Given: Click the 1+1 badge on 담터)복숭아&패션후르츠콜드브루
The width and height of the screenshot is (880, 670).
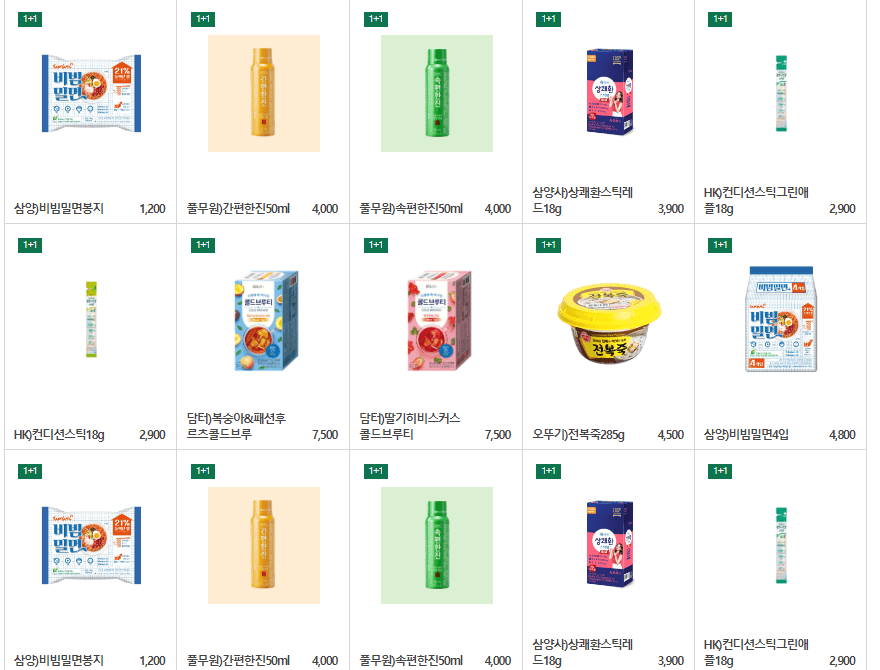Looking at the screenshot, I should pyautogui.click(x=203, y=245).
